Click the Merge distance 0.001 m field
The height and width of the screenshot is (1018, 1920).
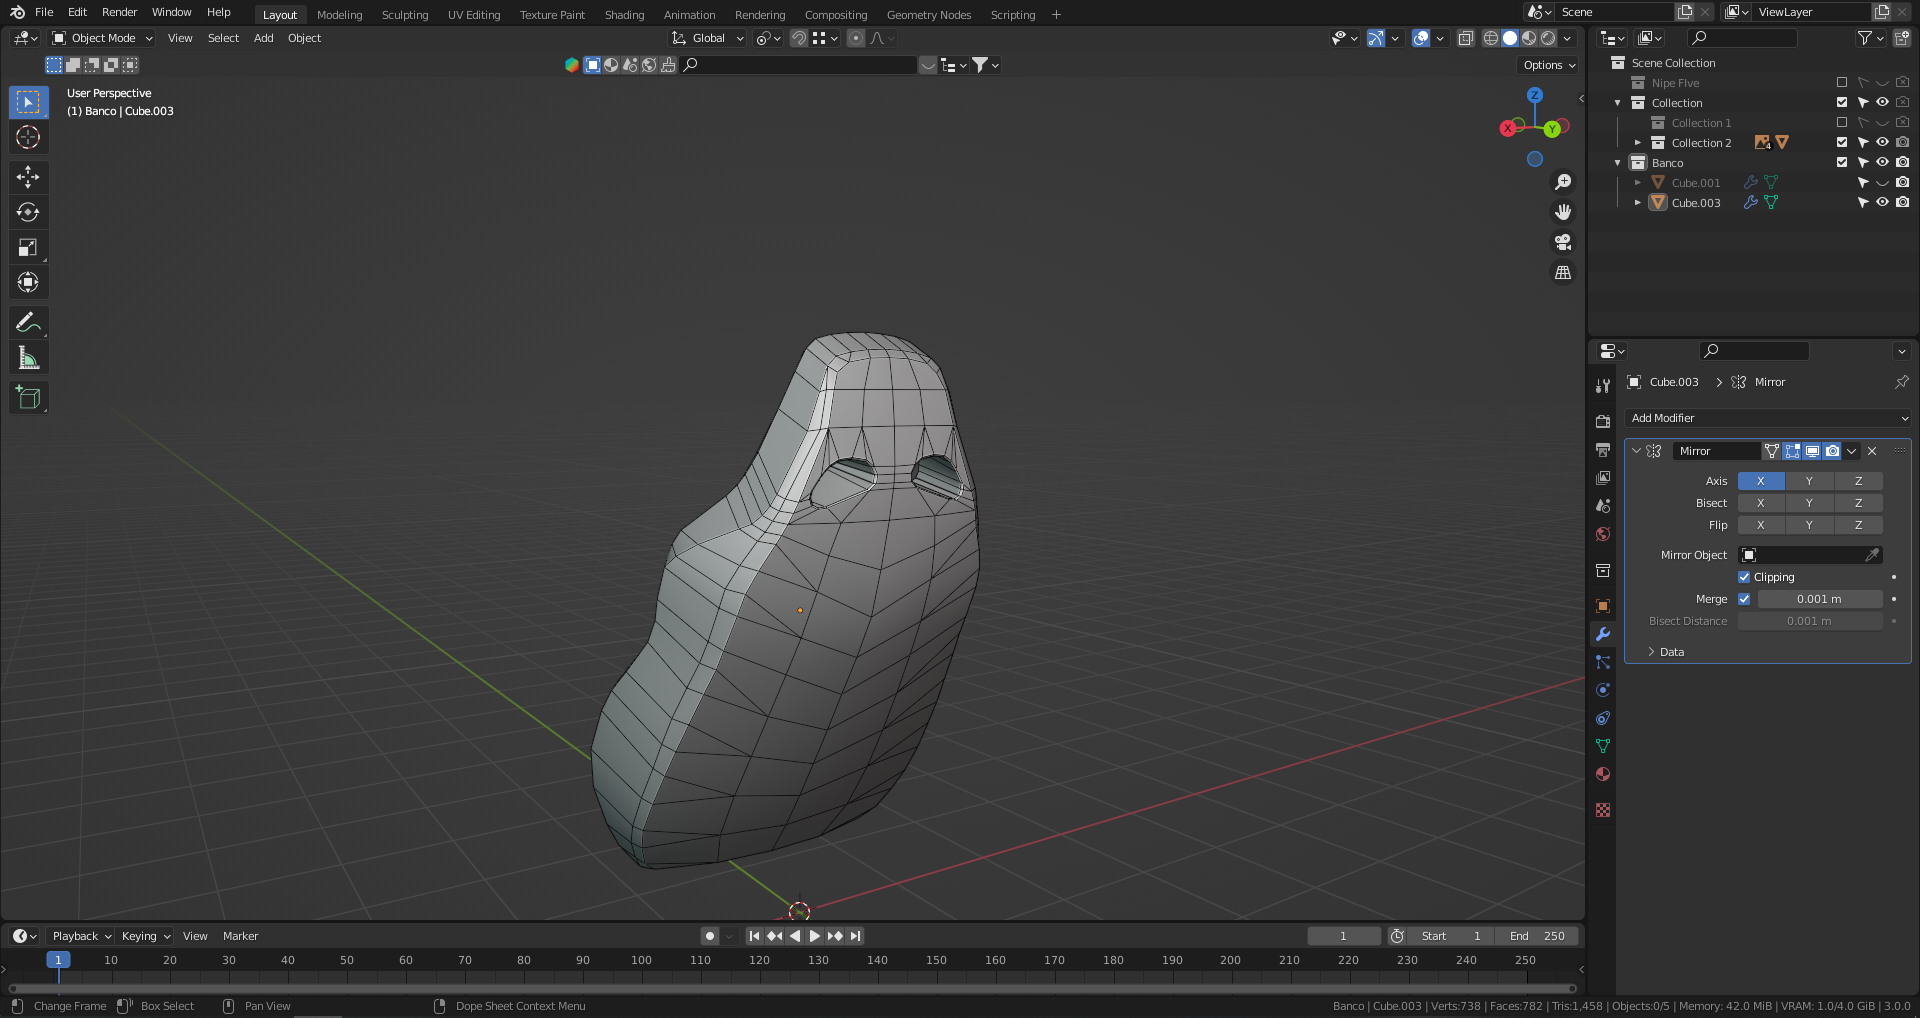pyautogui.click(x=1819, y=599)
